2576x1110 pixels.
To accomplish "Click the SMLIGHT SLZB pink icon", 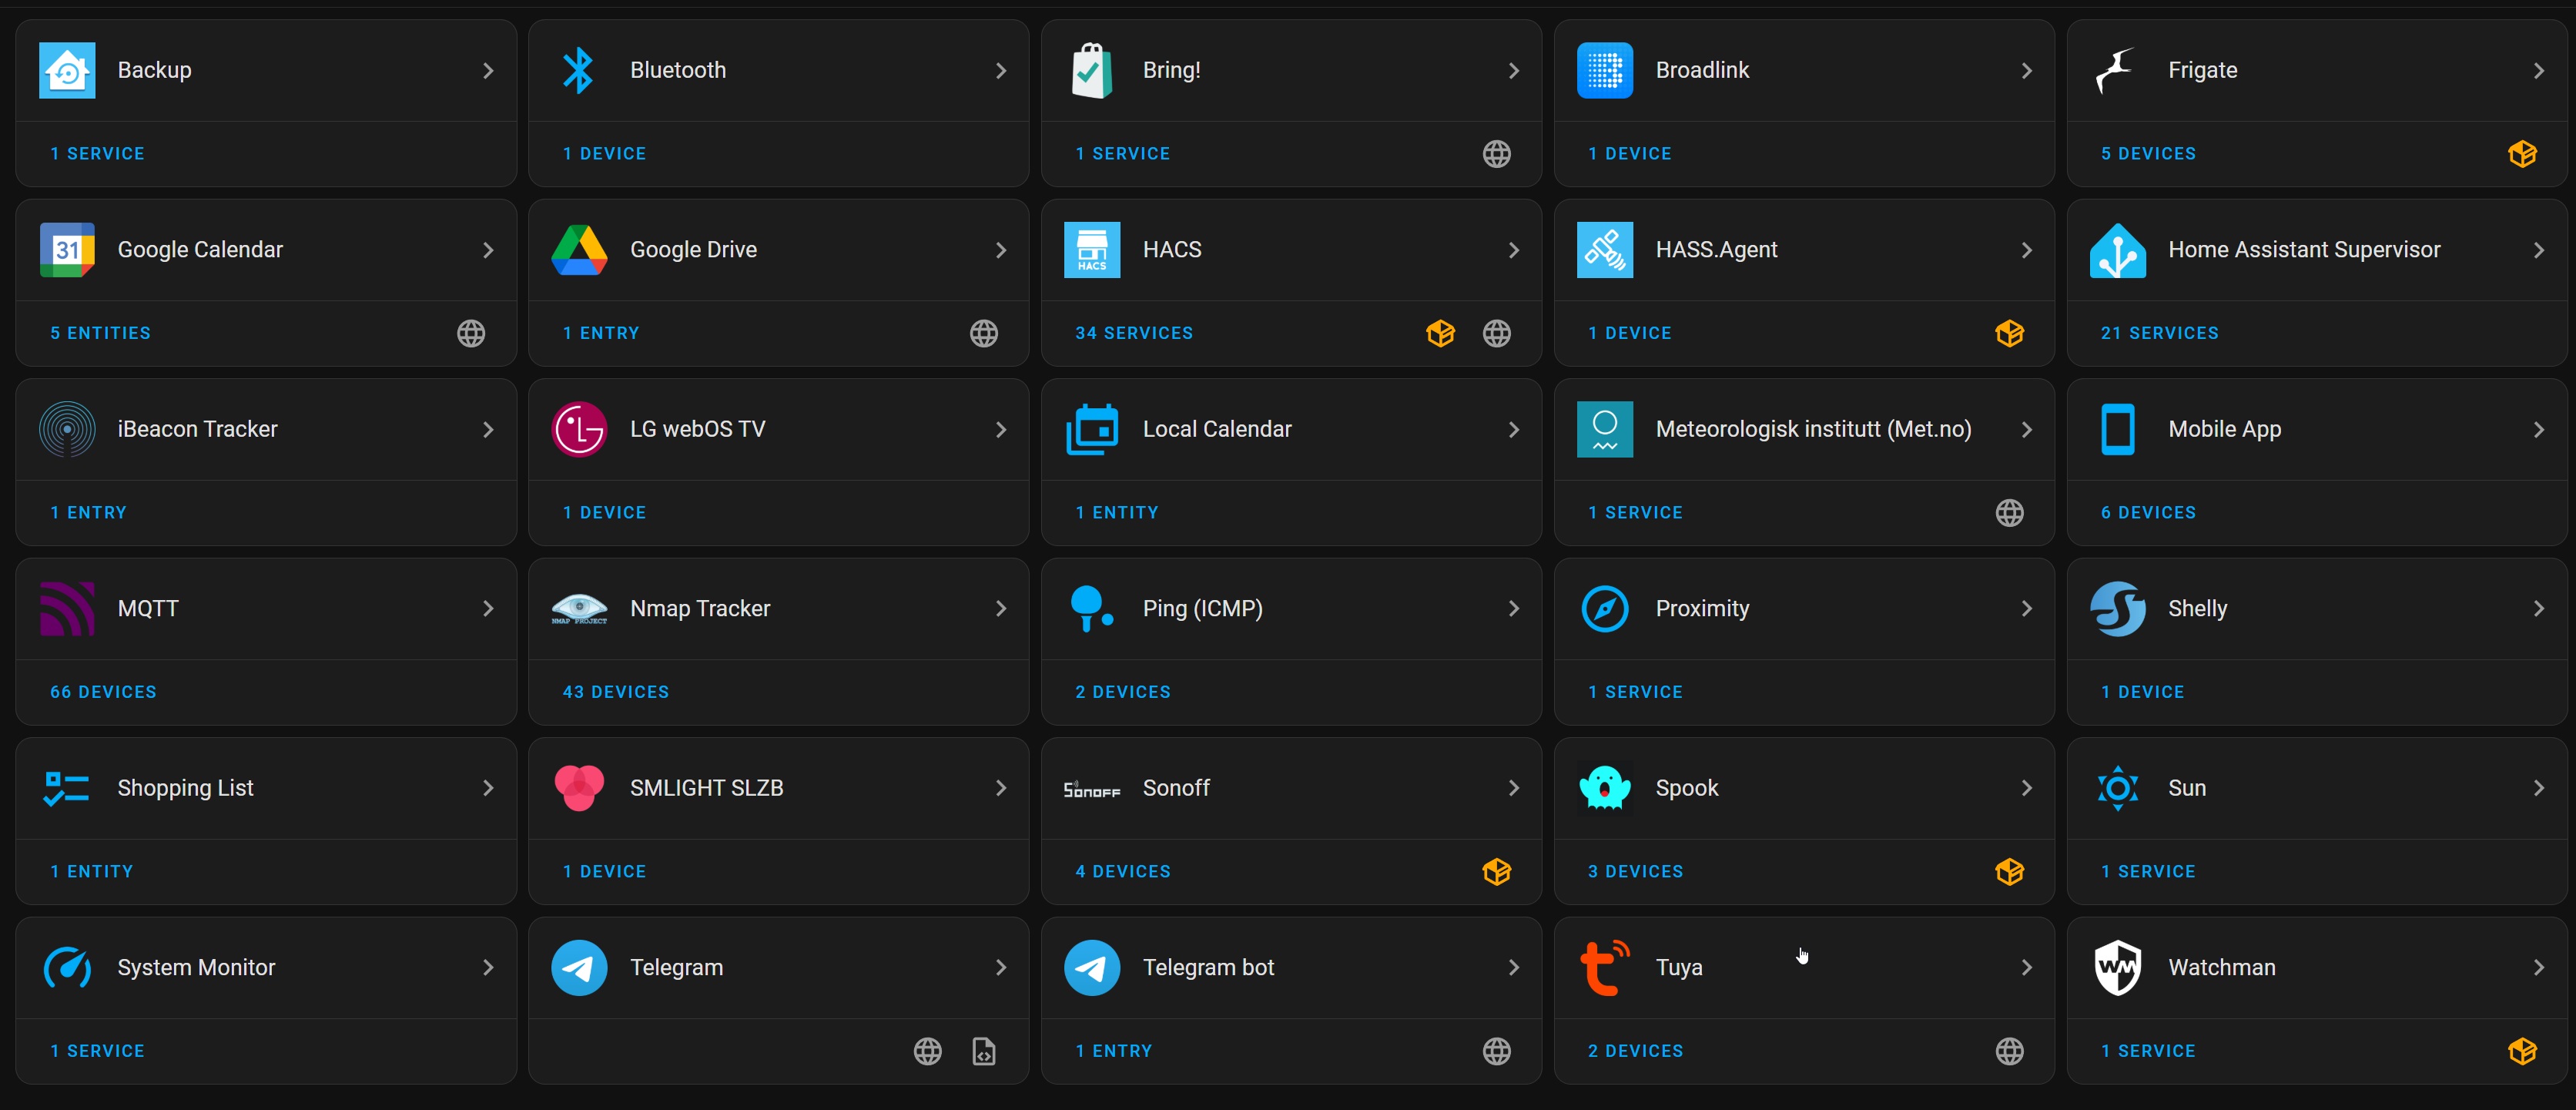I will (x=579, y=788).
